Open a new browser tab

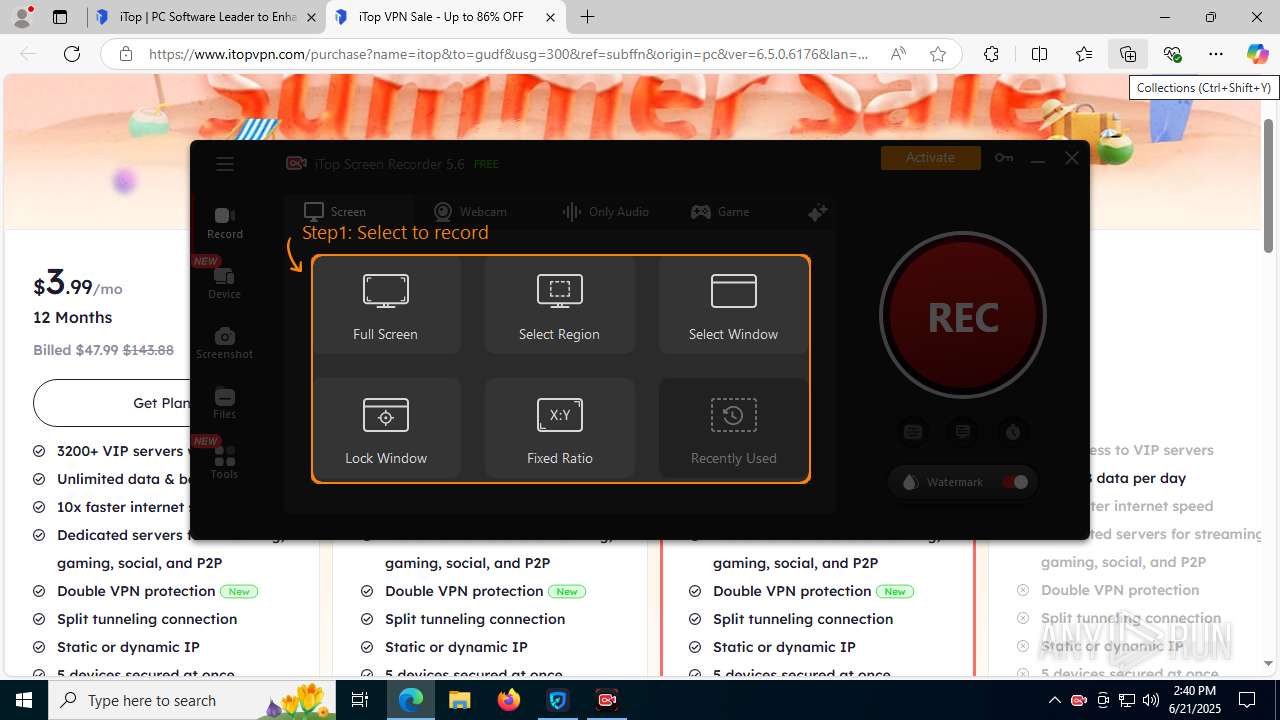click(588, 17)
